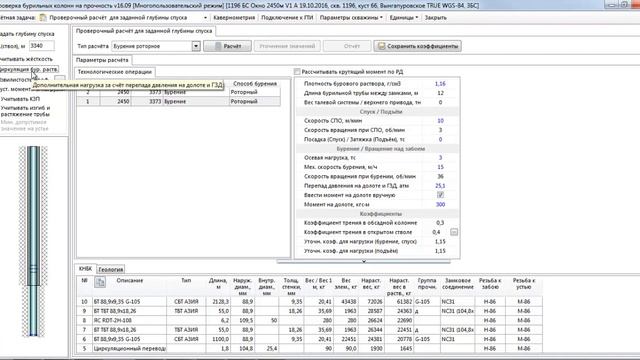Click Скорость СПО value 10

coord(440,121)
